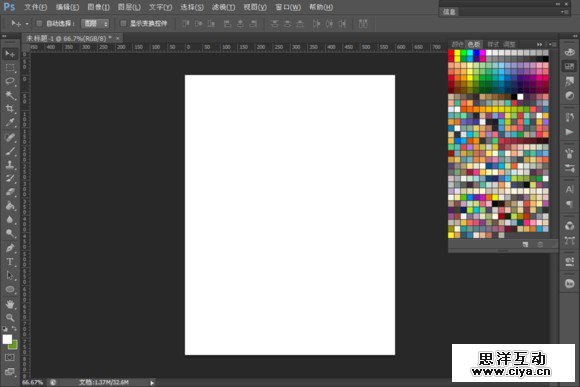Pick the magenta swatch in top row
The height and width of the screenshot is (387, 580).
point(482,53)
